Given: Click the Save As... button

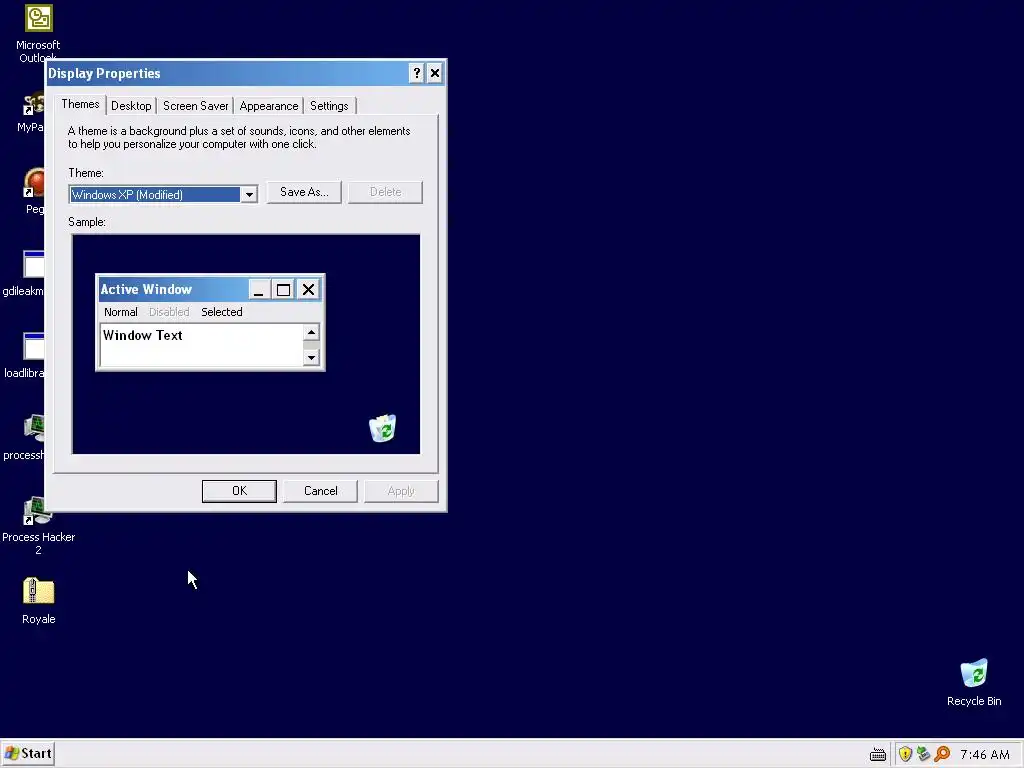Looking at the screenshot, I should pyautogui.click(x=304, y=192).
